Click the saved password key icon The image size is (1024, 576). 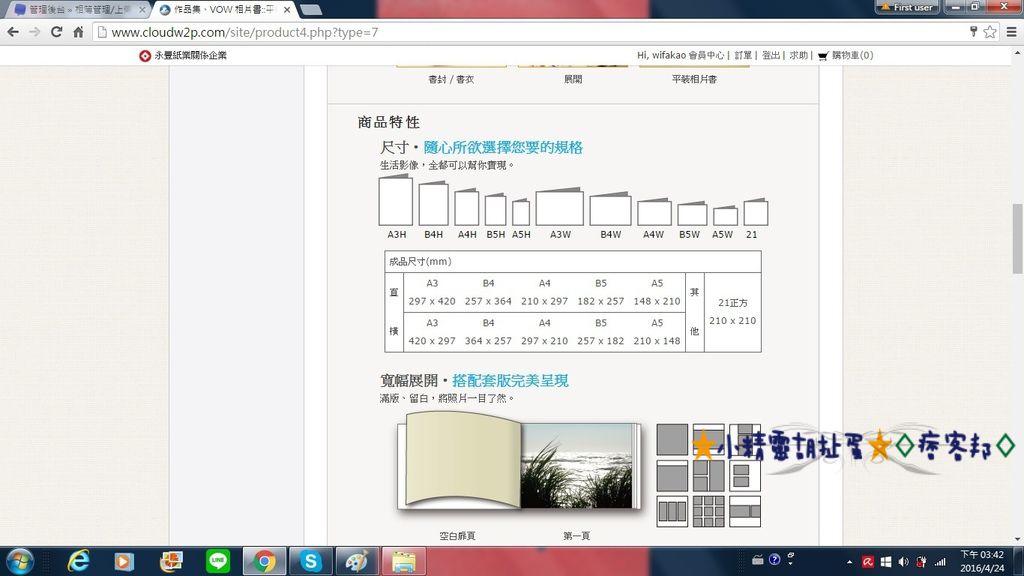coord(973,31)
